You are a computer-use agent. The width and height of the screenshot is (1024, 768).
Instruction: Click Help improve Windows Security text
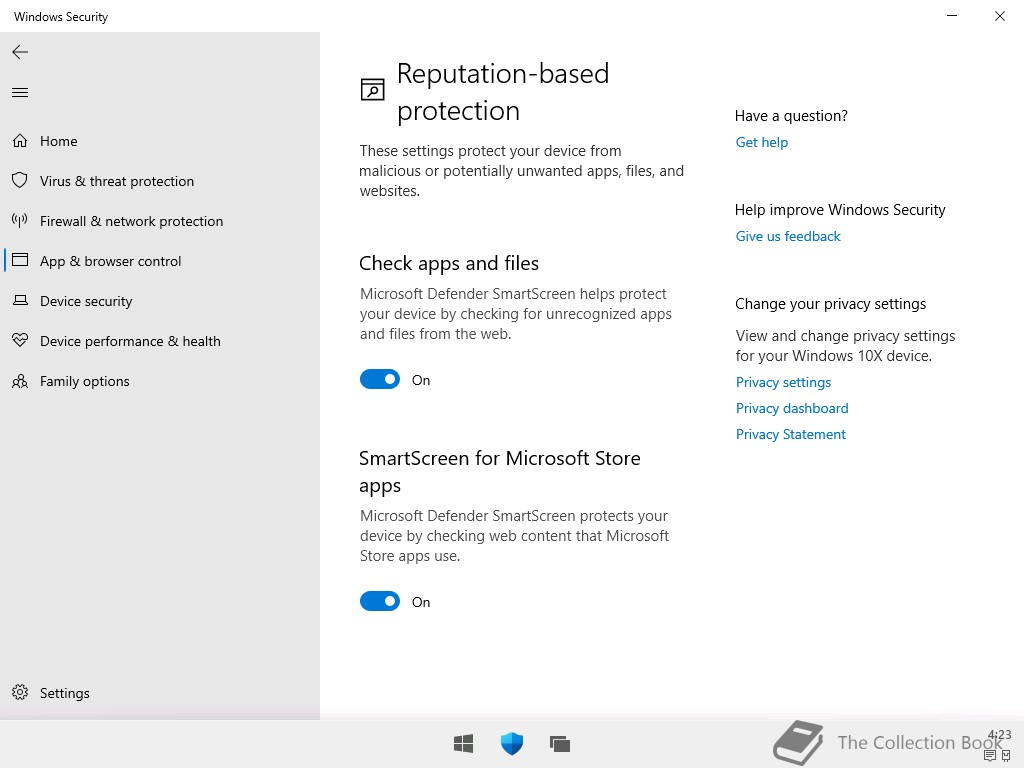tap(840, 210)
